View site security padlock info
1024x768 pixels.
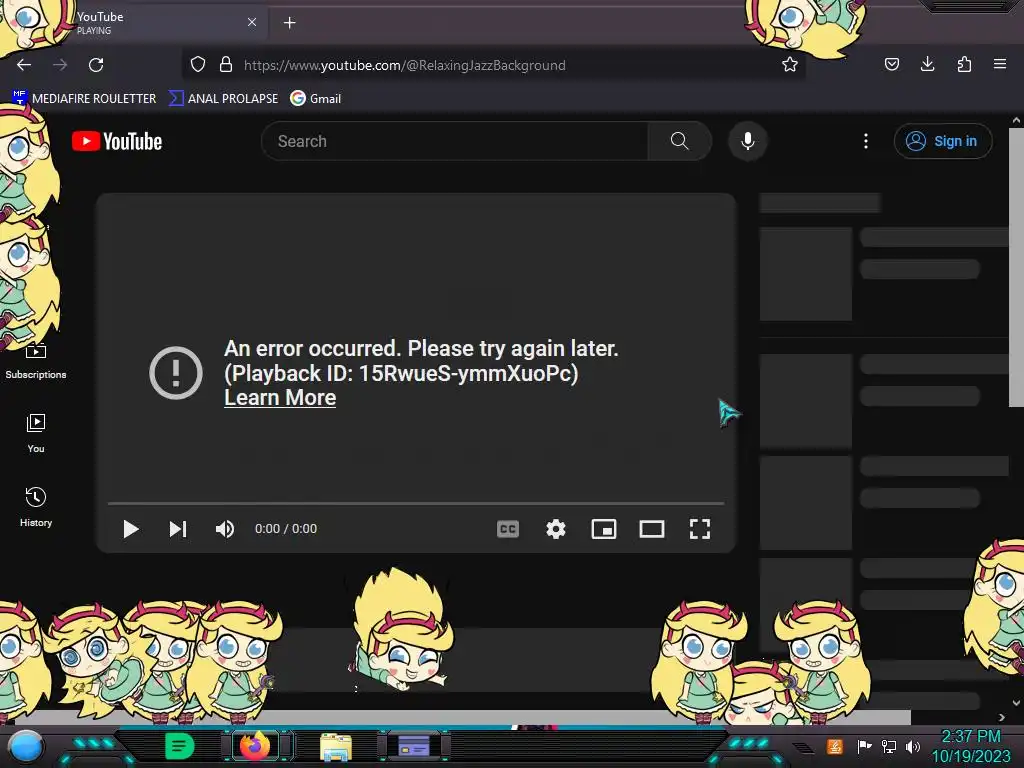tap(226, 65)
